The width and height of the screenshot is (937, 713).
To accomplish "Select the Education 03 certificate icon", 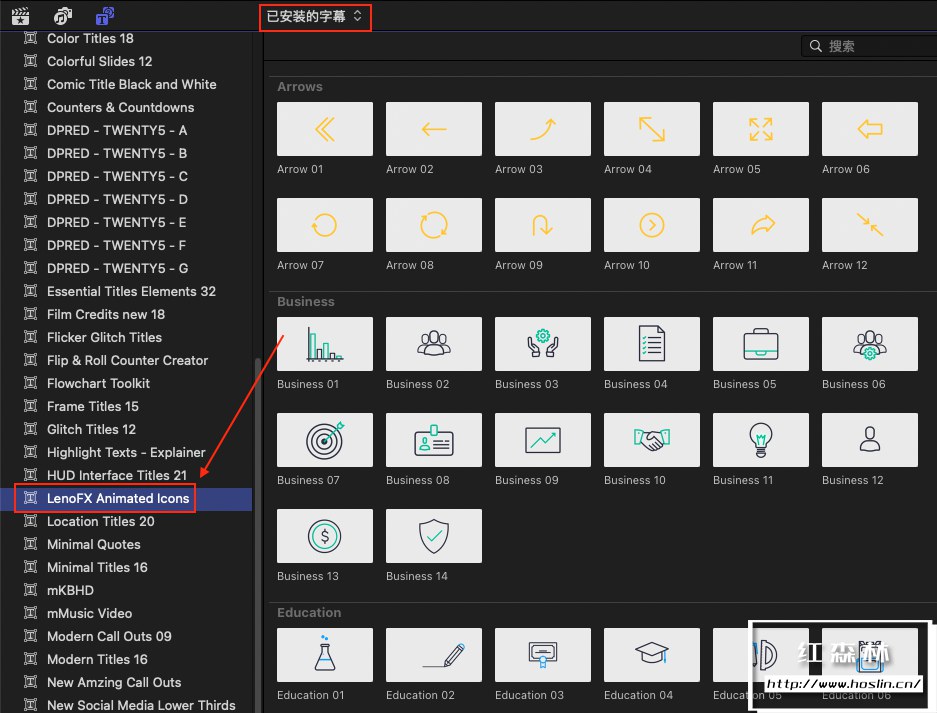I will [x=543, y=655].
